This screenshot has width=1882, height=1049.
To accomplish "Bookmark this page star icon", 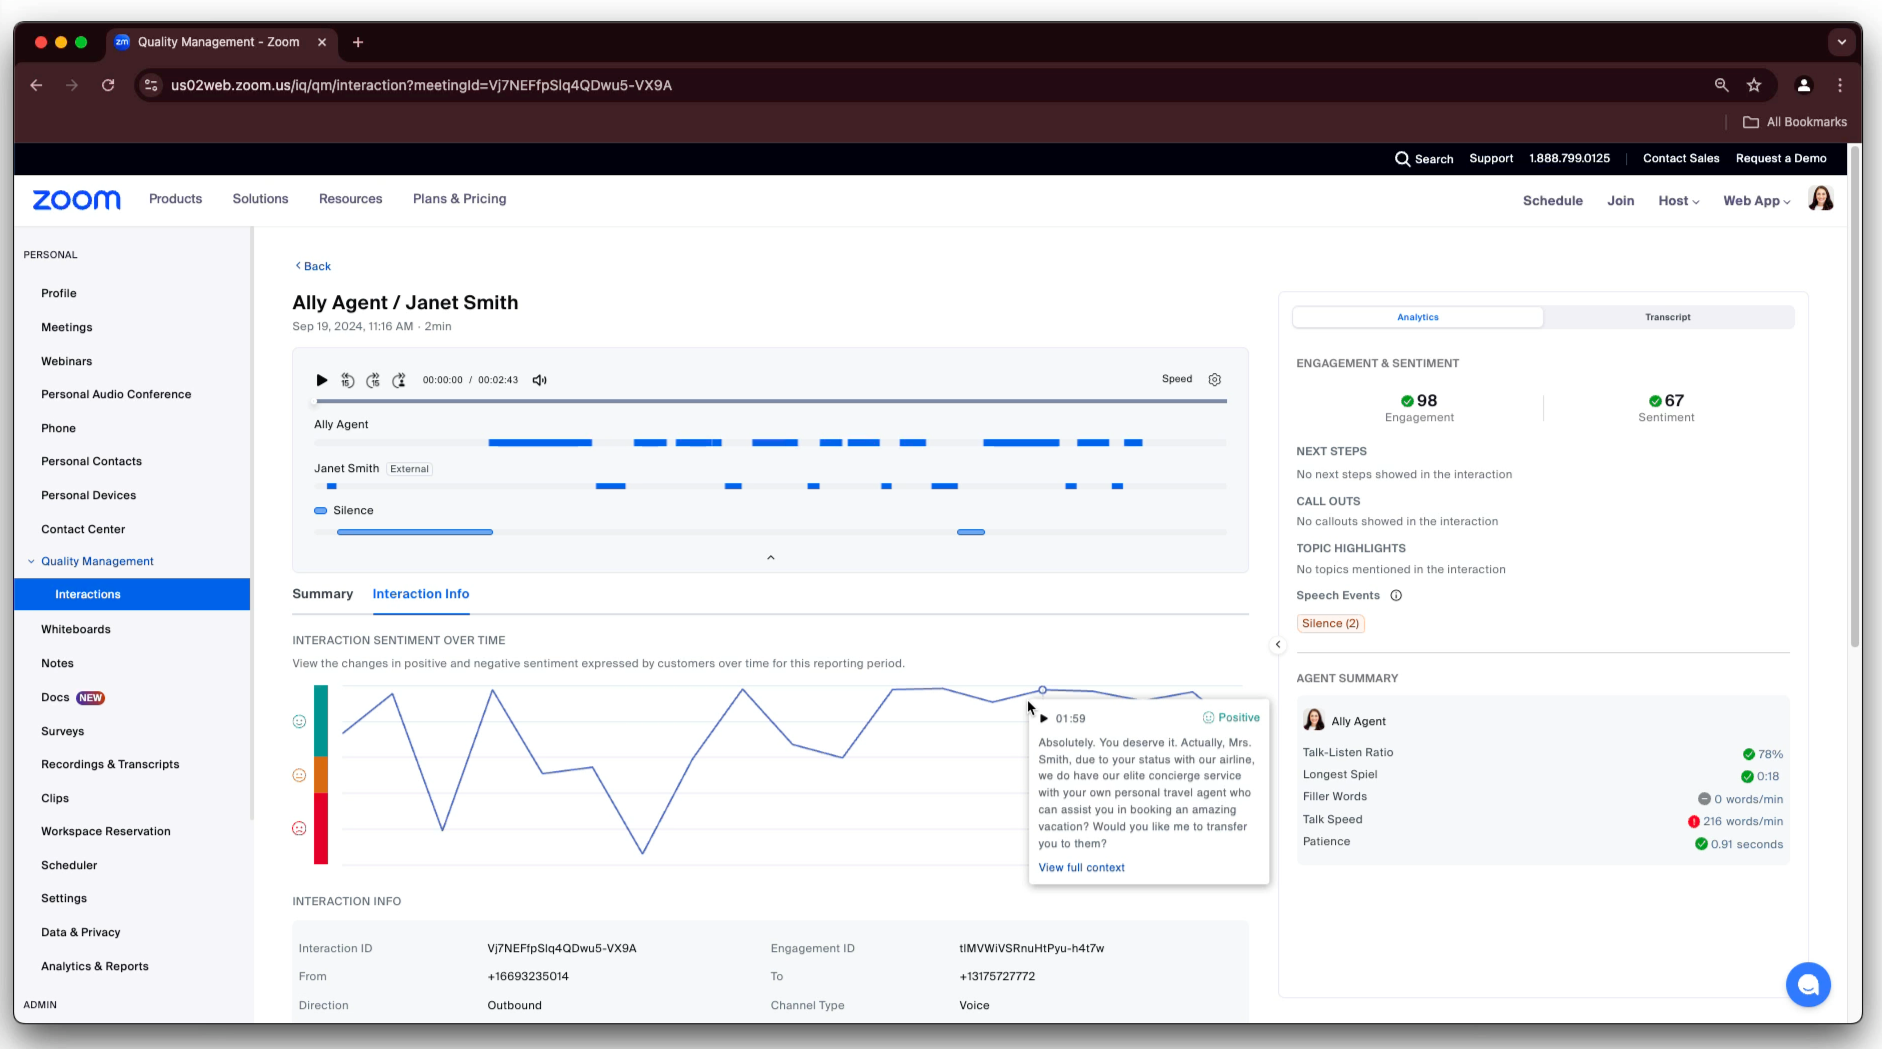I will 1754,86.
